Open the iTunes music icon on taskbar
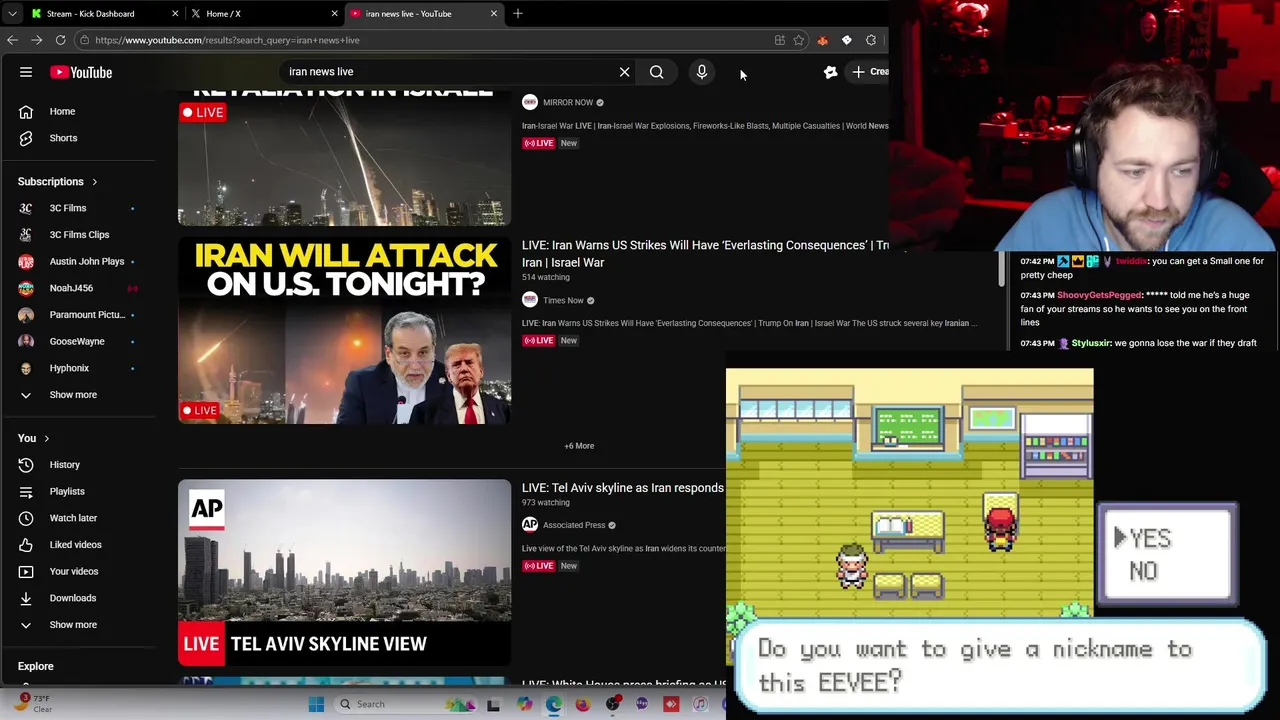Image resolution: width=1280 pixels, height=720 pixels. pyautogui.click(x=700, y=704)
